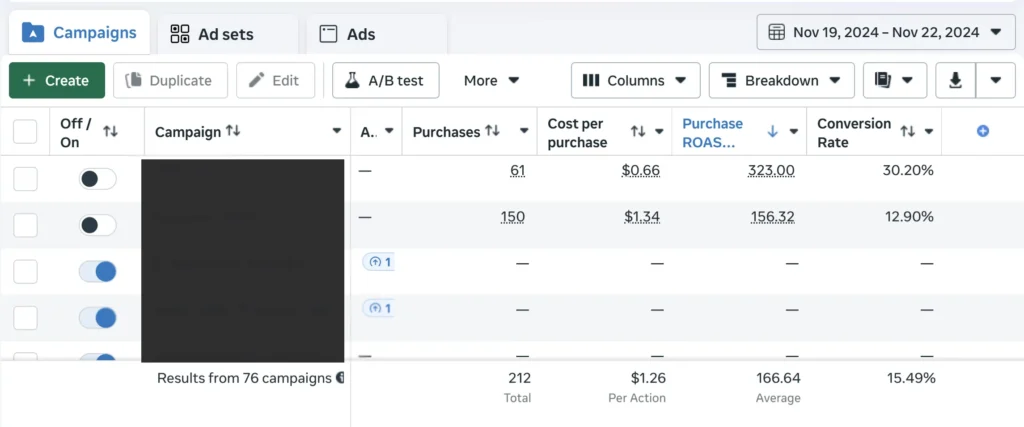Click the 166.64 average ROAS
Screen dimensions: 1024x427
[x=778, y=378]
